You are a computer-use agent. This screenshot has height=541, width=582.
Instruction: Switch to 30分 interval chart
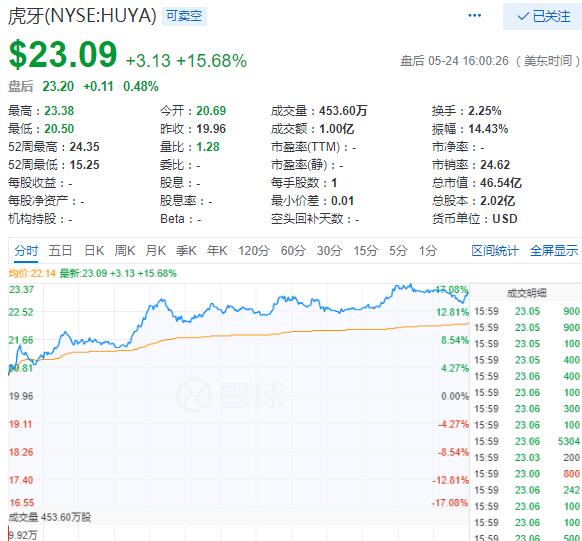[329, 251]
